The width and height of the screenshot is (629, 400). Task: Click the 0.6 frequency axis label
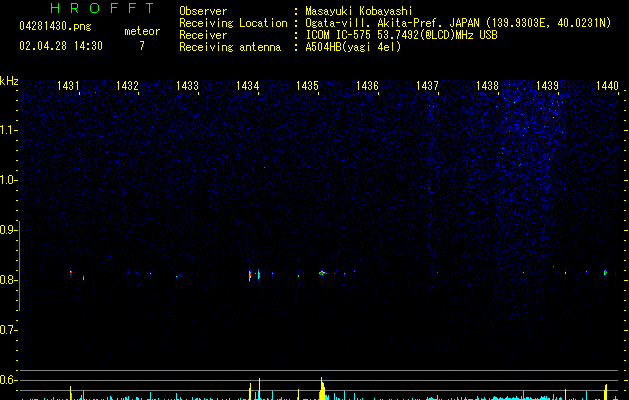point(8,380)
